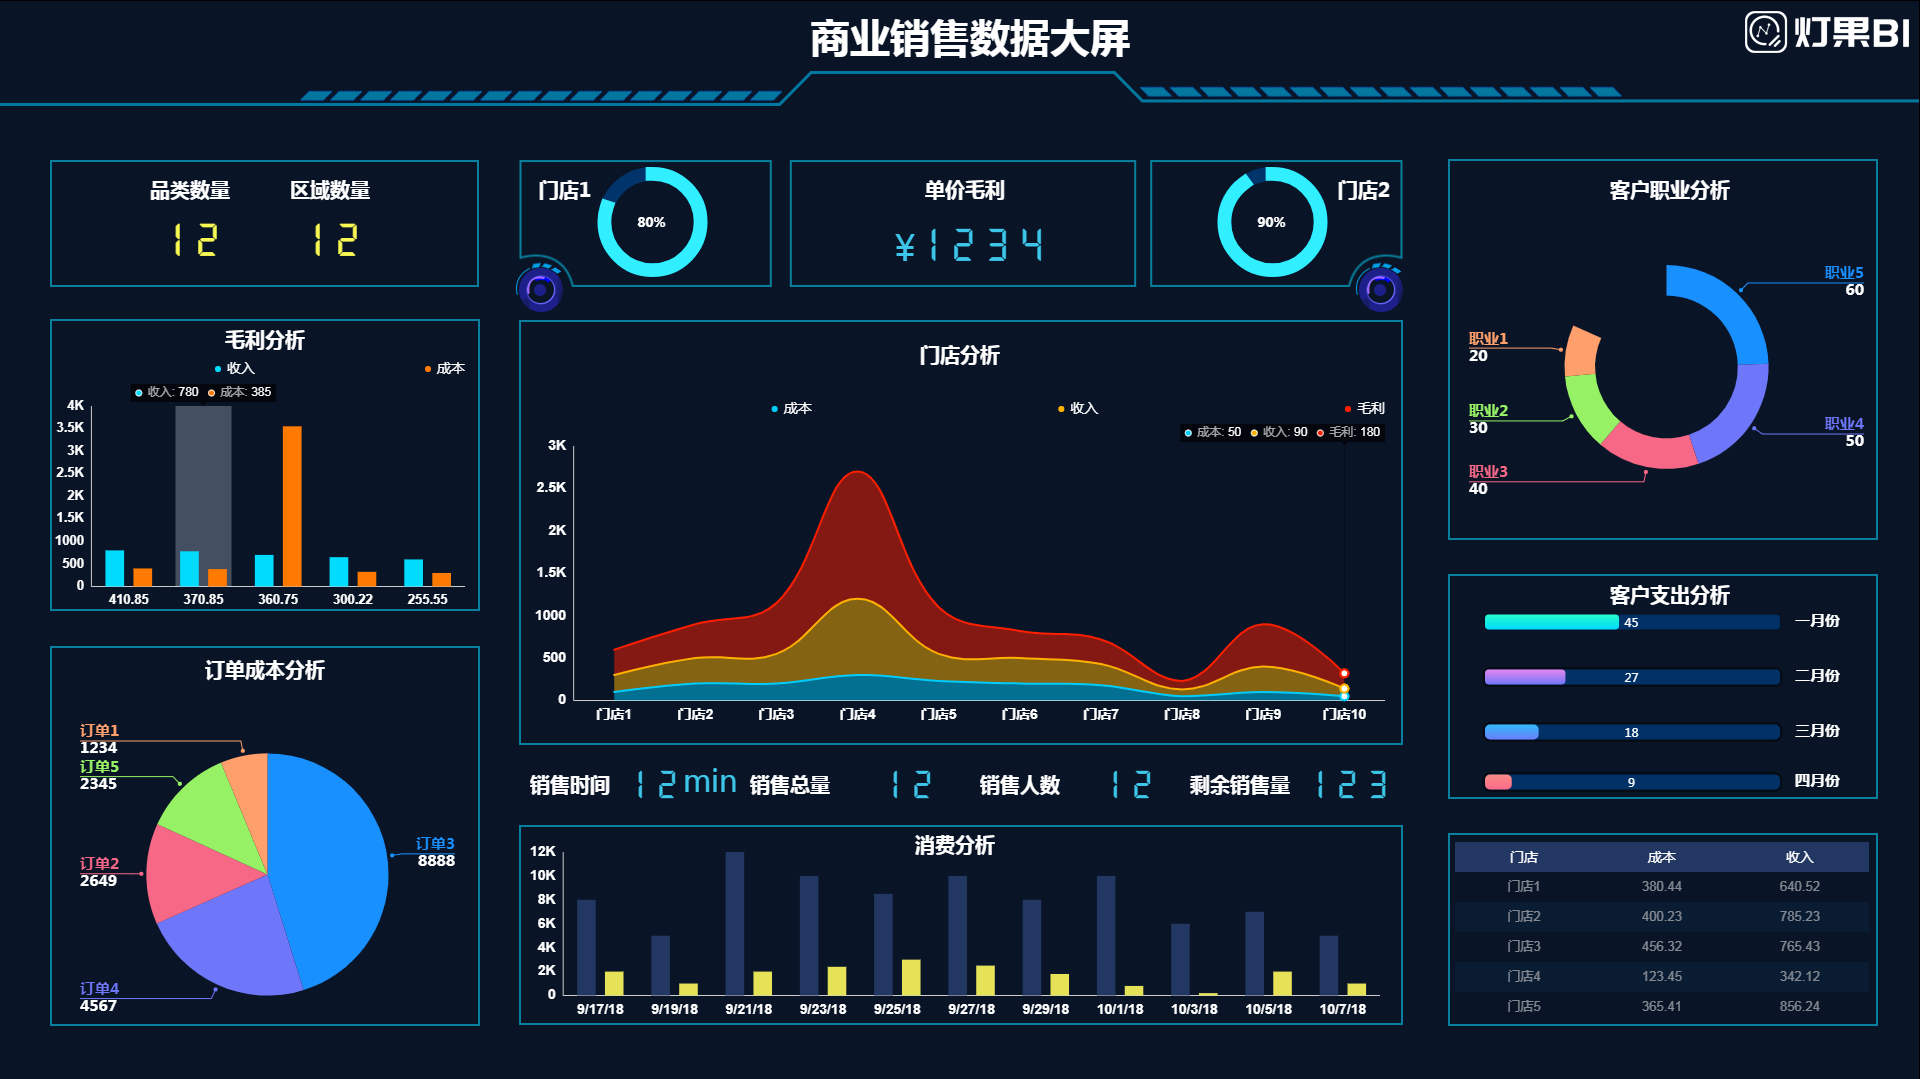
Task: Click the 商业销售数据大屏 title
Action: [969, 40]
